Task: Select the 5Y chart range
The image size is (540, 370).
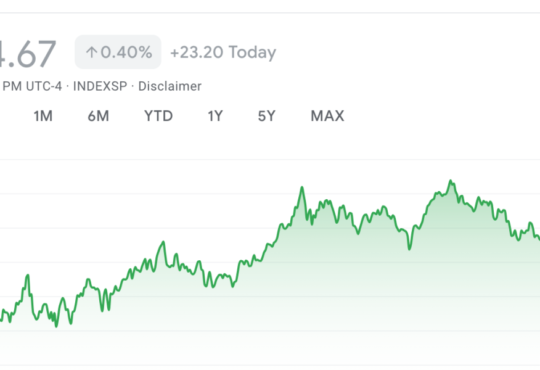Action: click(267, 116)
